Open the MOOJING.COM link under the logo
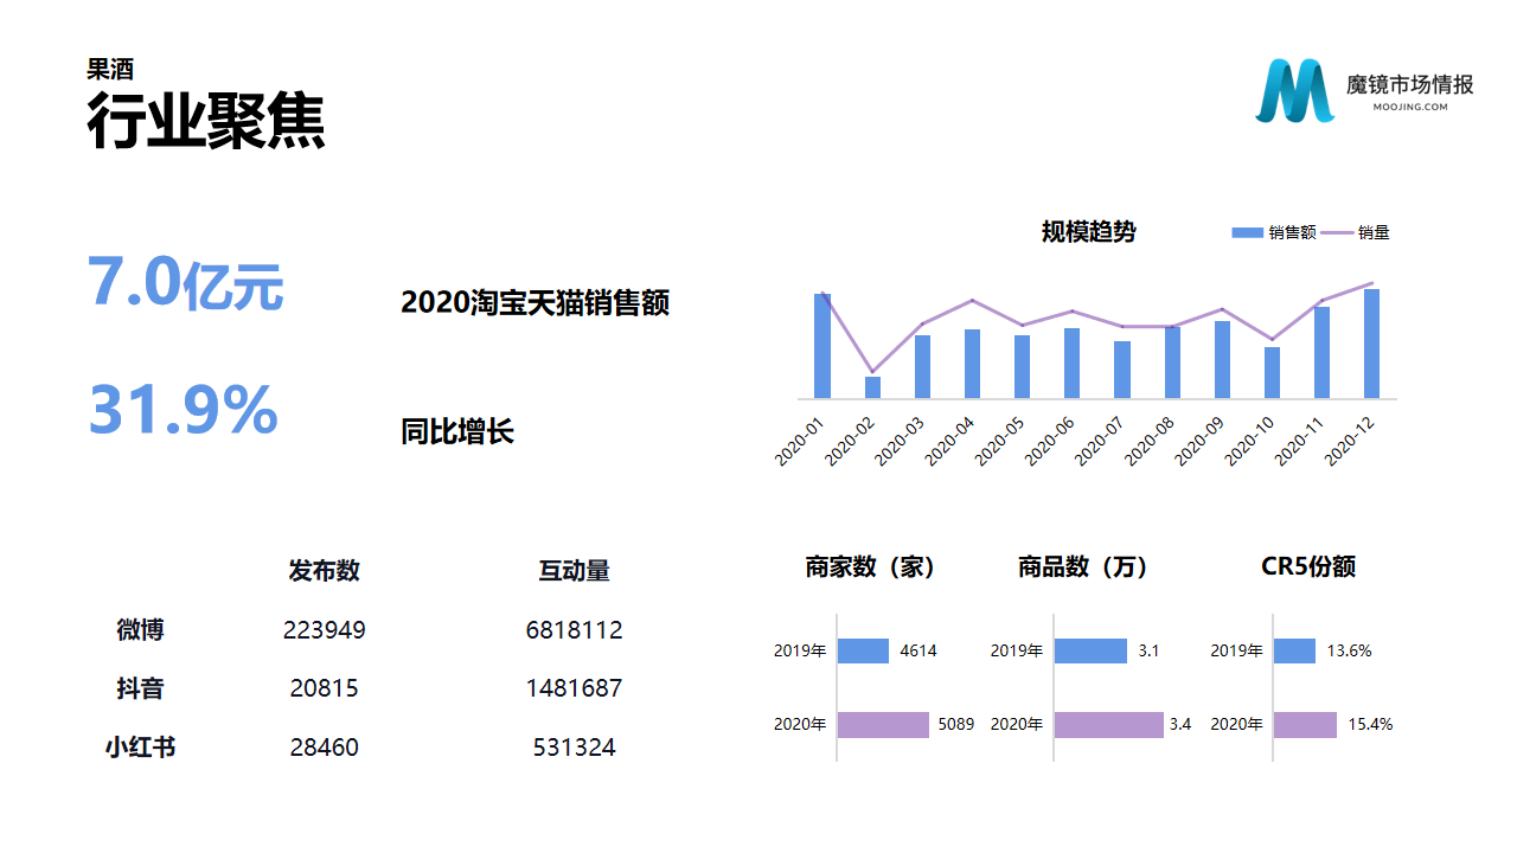Viewport: 1517px width, 853px height. (1409, 107)
